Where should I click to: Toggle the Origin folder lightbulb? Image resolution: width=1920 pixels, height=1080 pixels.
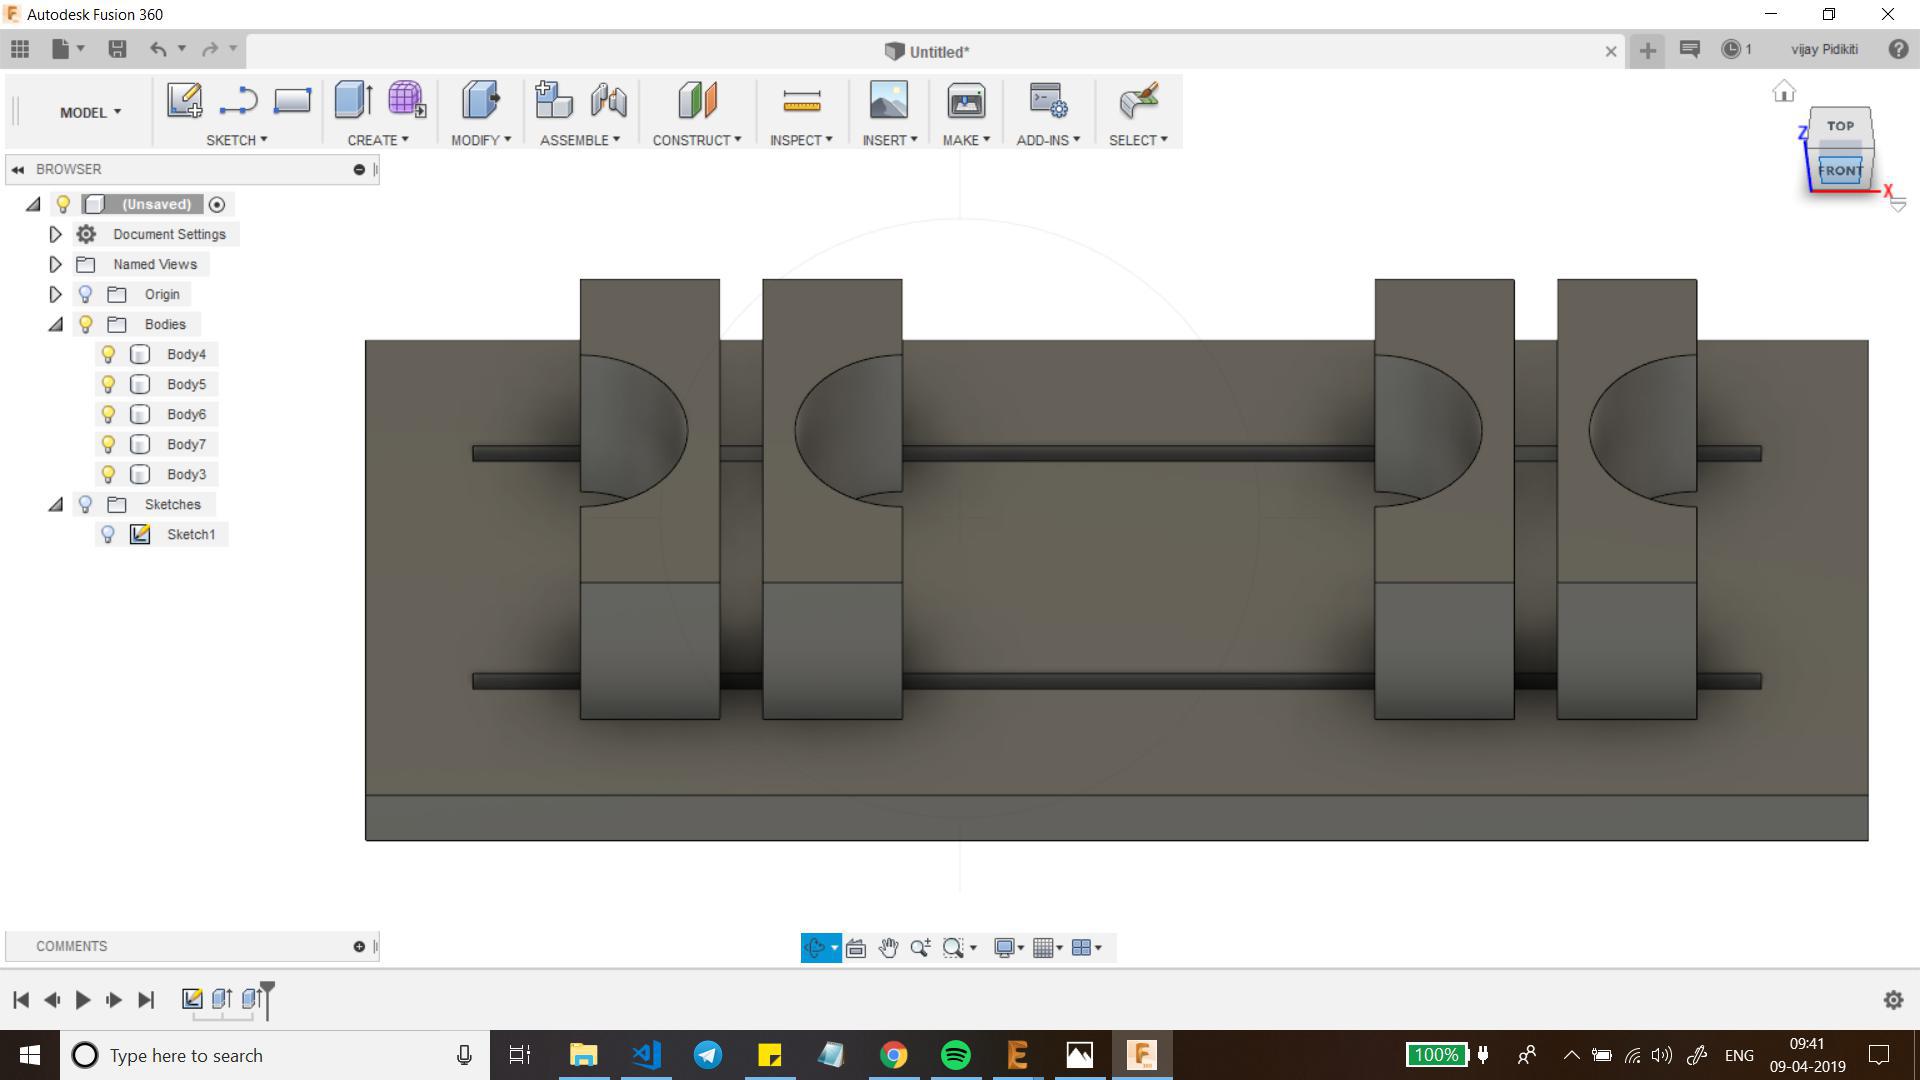click(86, 294)
